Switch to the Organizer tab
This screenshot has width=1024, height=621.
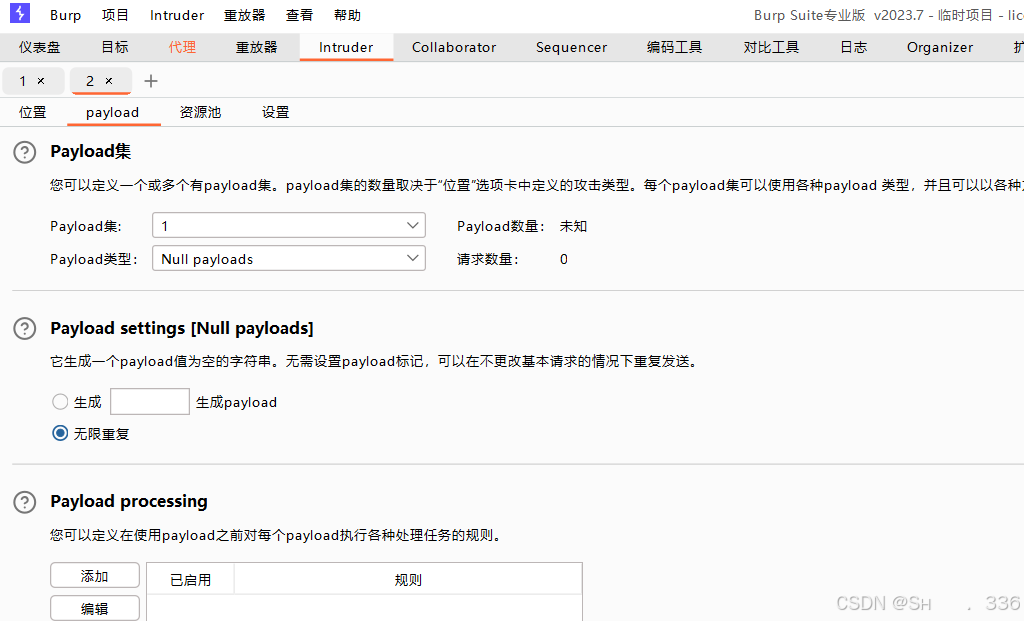tap(940, 47)
